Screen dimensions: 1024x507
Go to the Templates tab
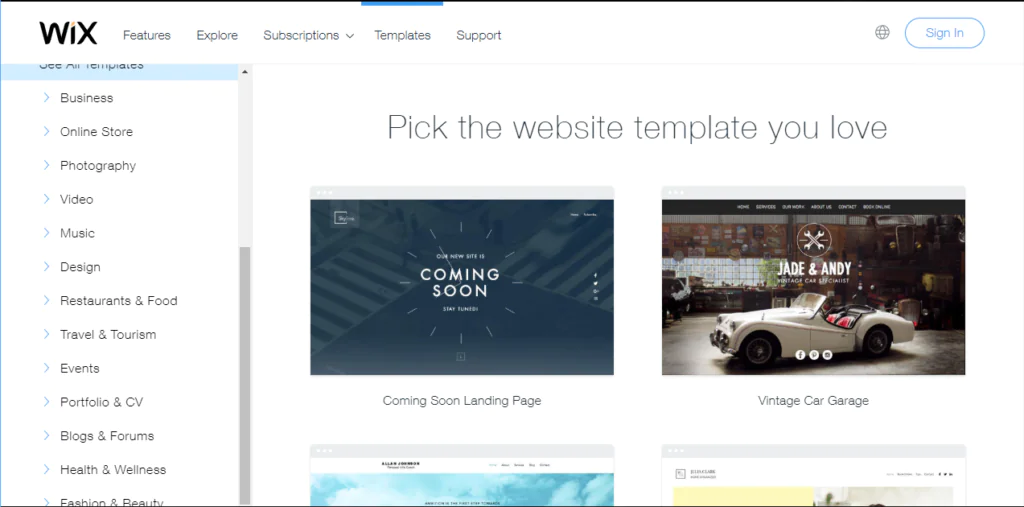tap(402, 35)
